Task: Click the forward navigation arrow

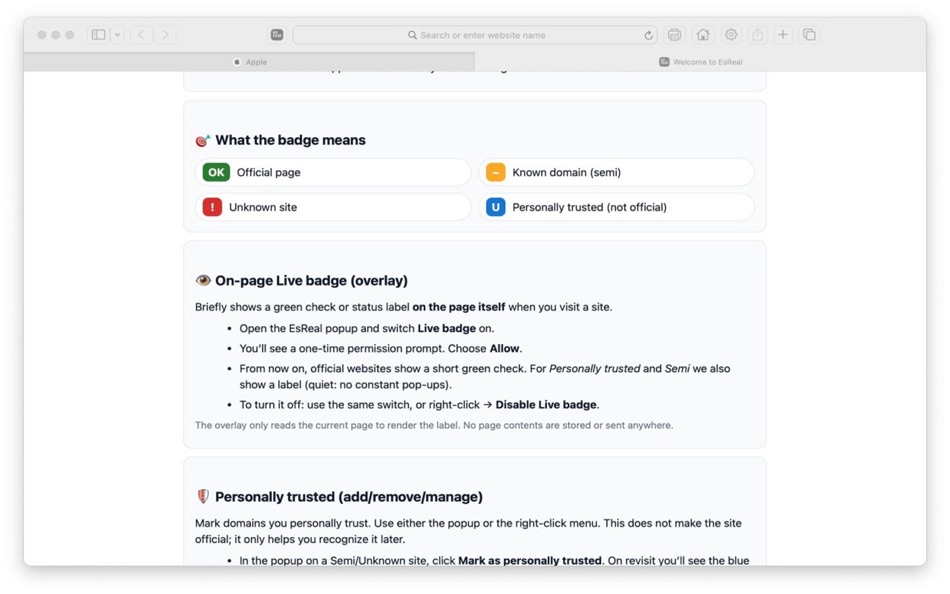Action: 165,33
